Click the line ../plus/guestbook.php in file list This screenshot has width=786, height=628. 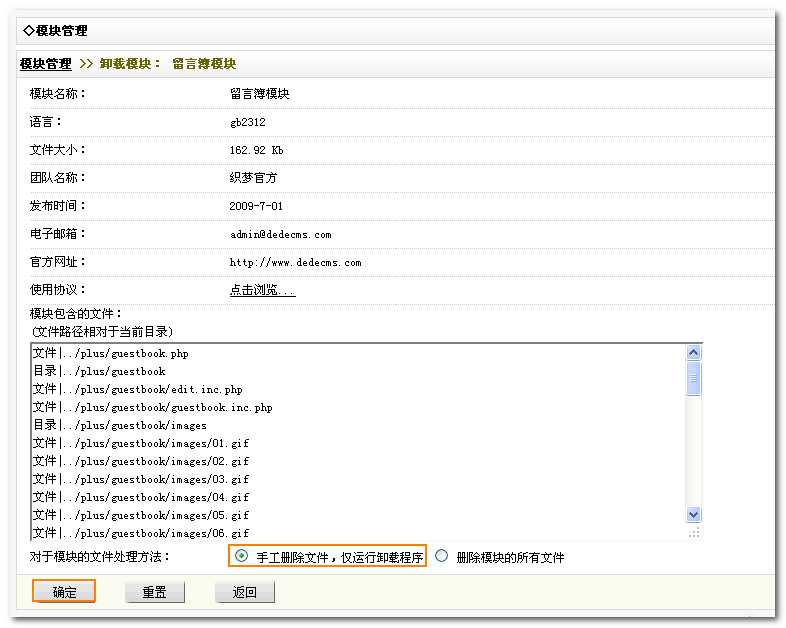click(111, 353)
